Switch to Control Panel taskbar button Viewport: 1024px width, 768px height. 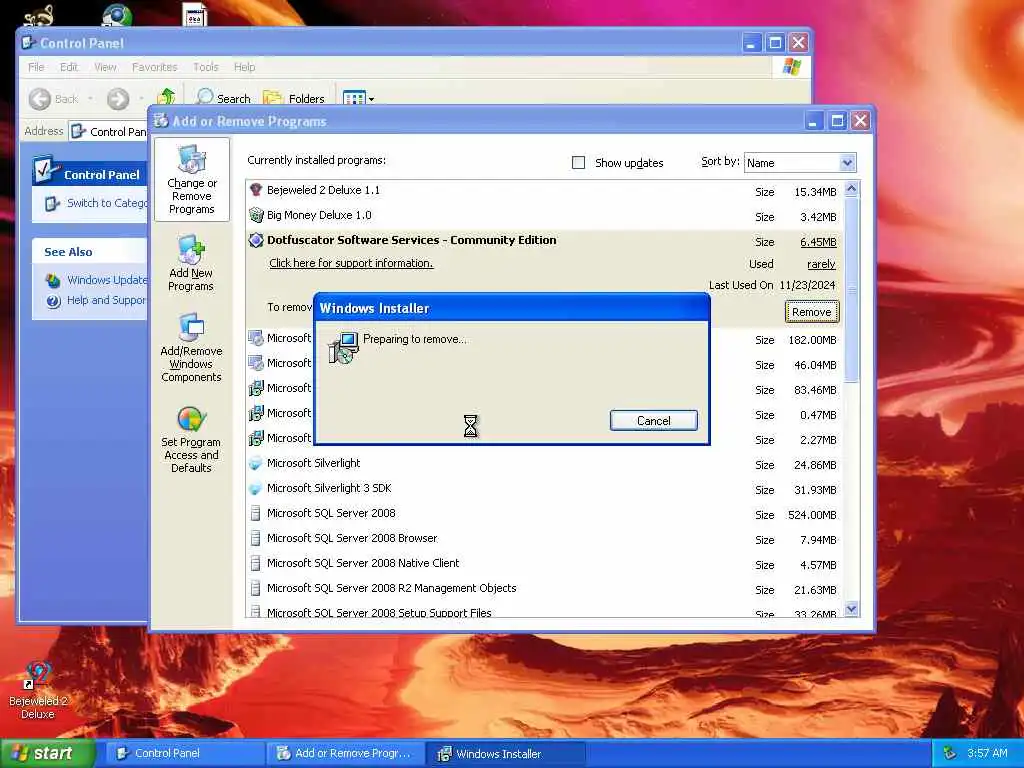tap(184, 753)
